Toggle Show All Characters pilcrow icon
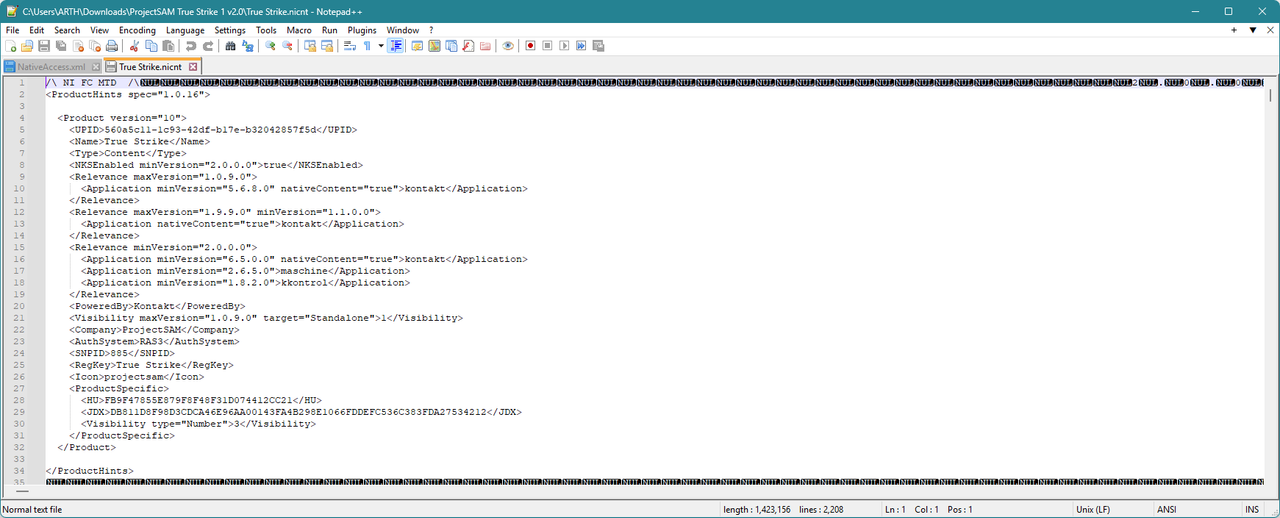The width and height of the screenshot is (1280, 518). pyautogui.click(x=367, y=46)
